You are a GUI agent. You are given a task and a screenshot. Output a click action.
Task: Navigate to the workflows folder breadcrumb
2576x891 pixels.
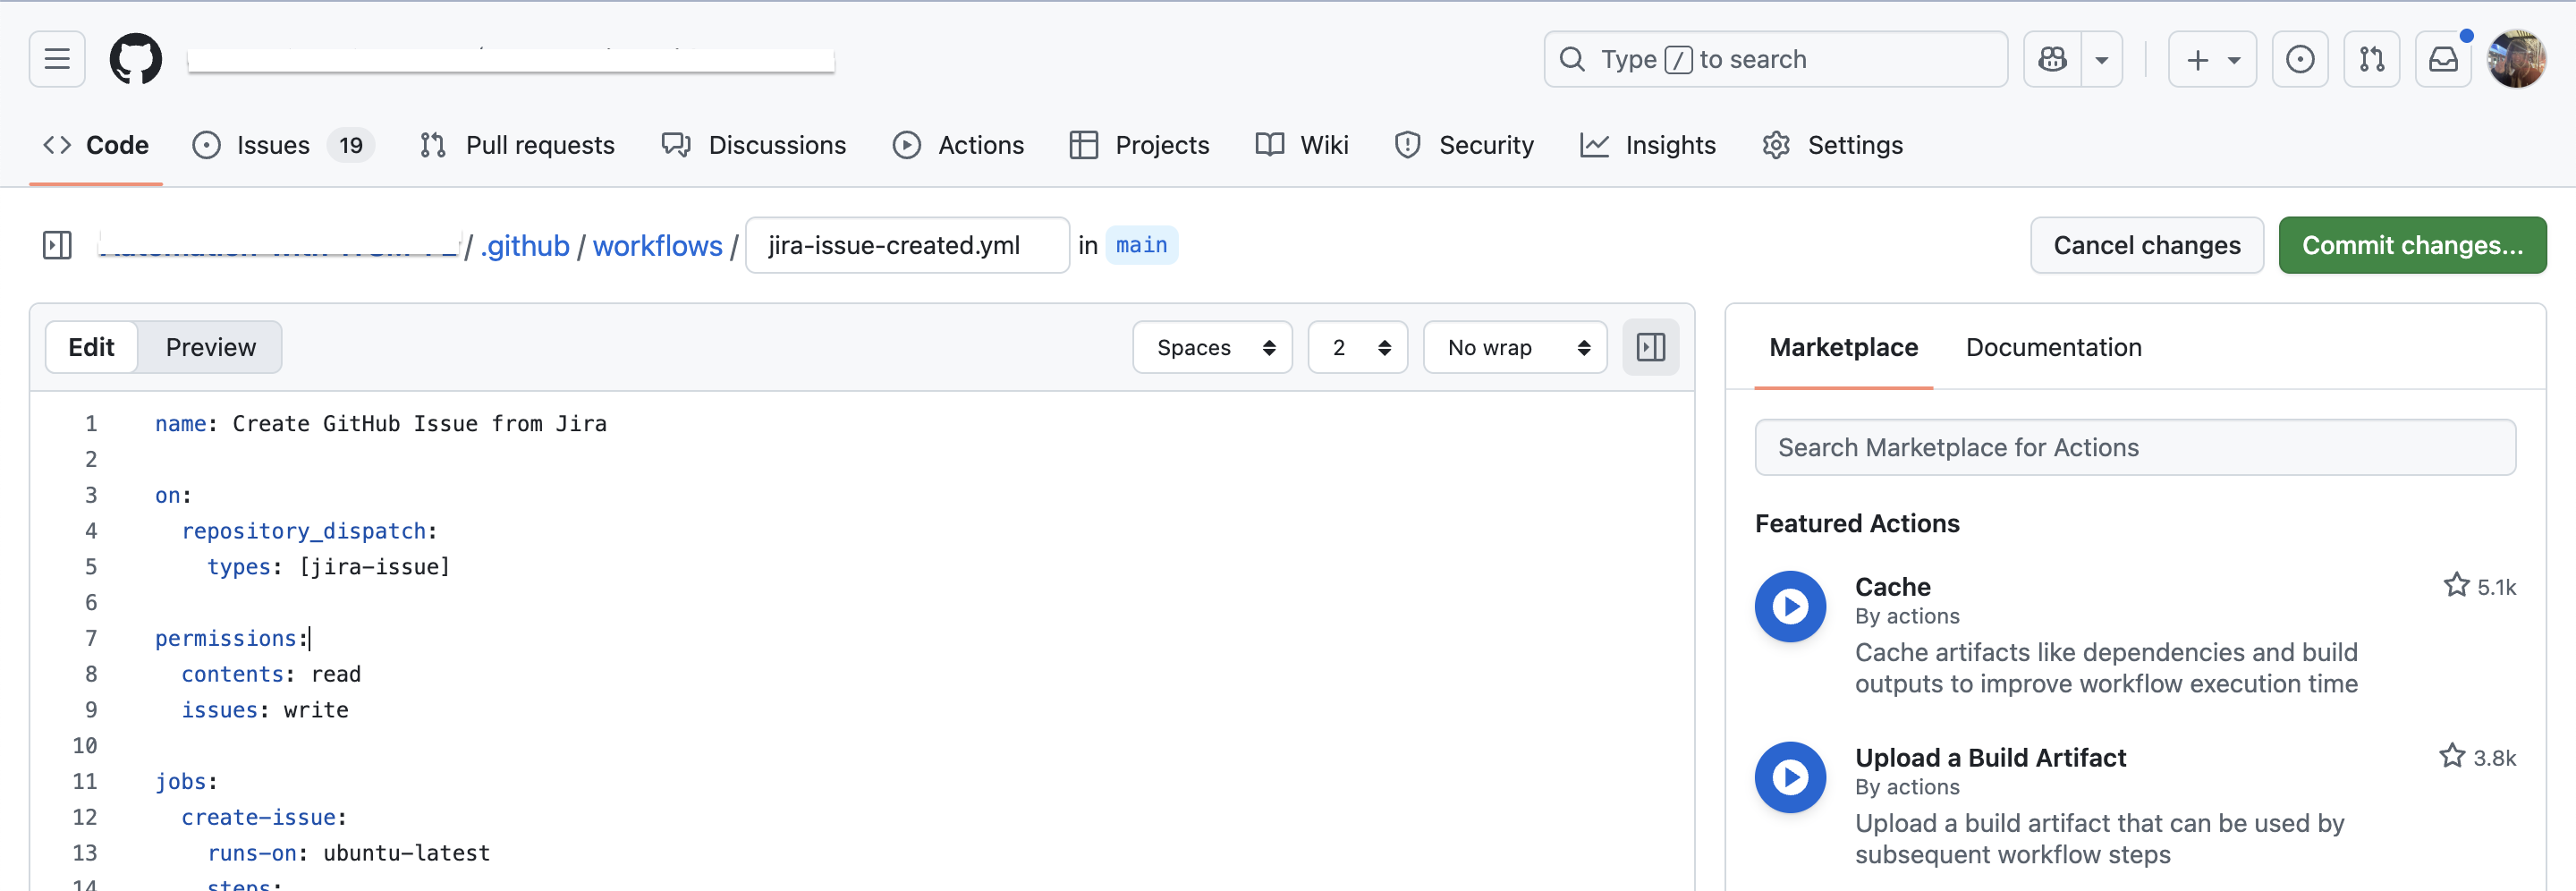pos(657,245)
